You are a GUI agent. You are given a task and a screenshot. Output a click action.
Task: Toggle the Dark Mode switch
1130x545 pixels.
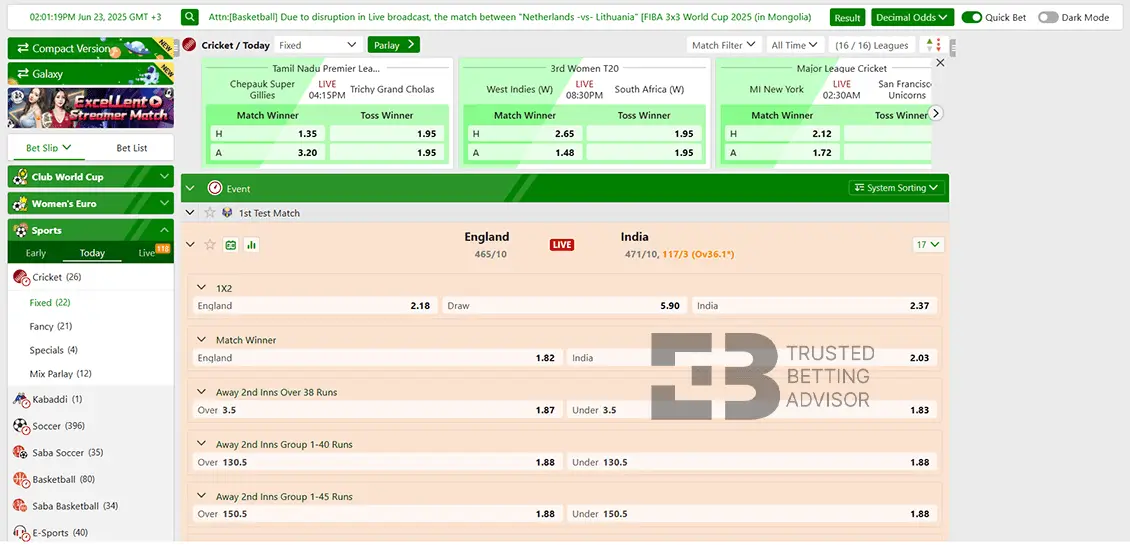pyautogui.click(x=1049, y=17)
